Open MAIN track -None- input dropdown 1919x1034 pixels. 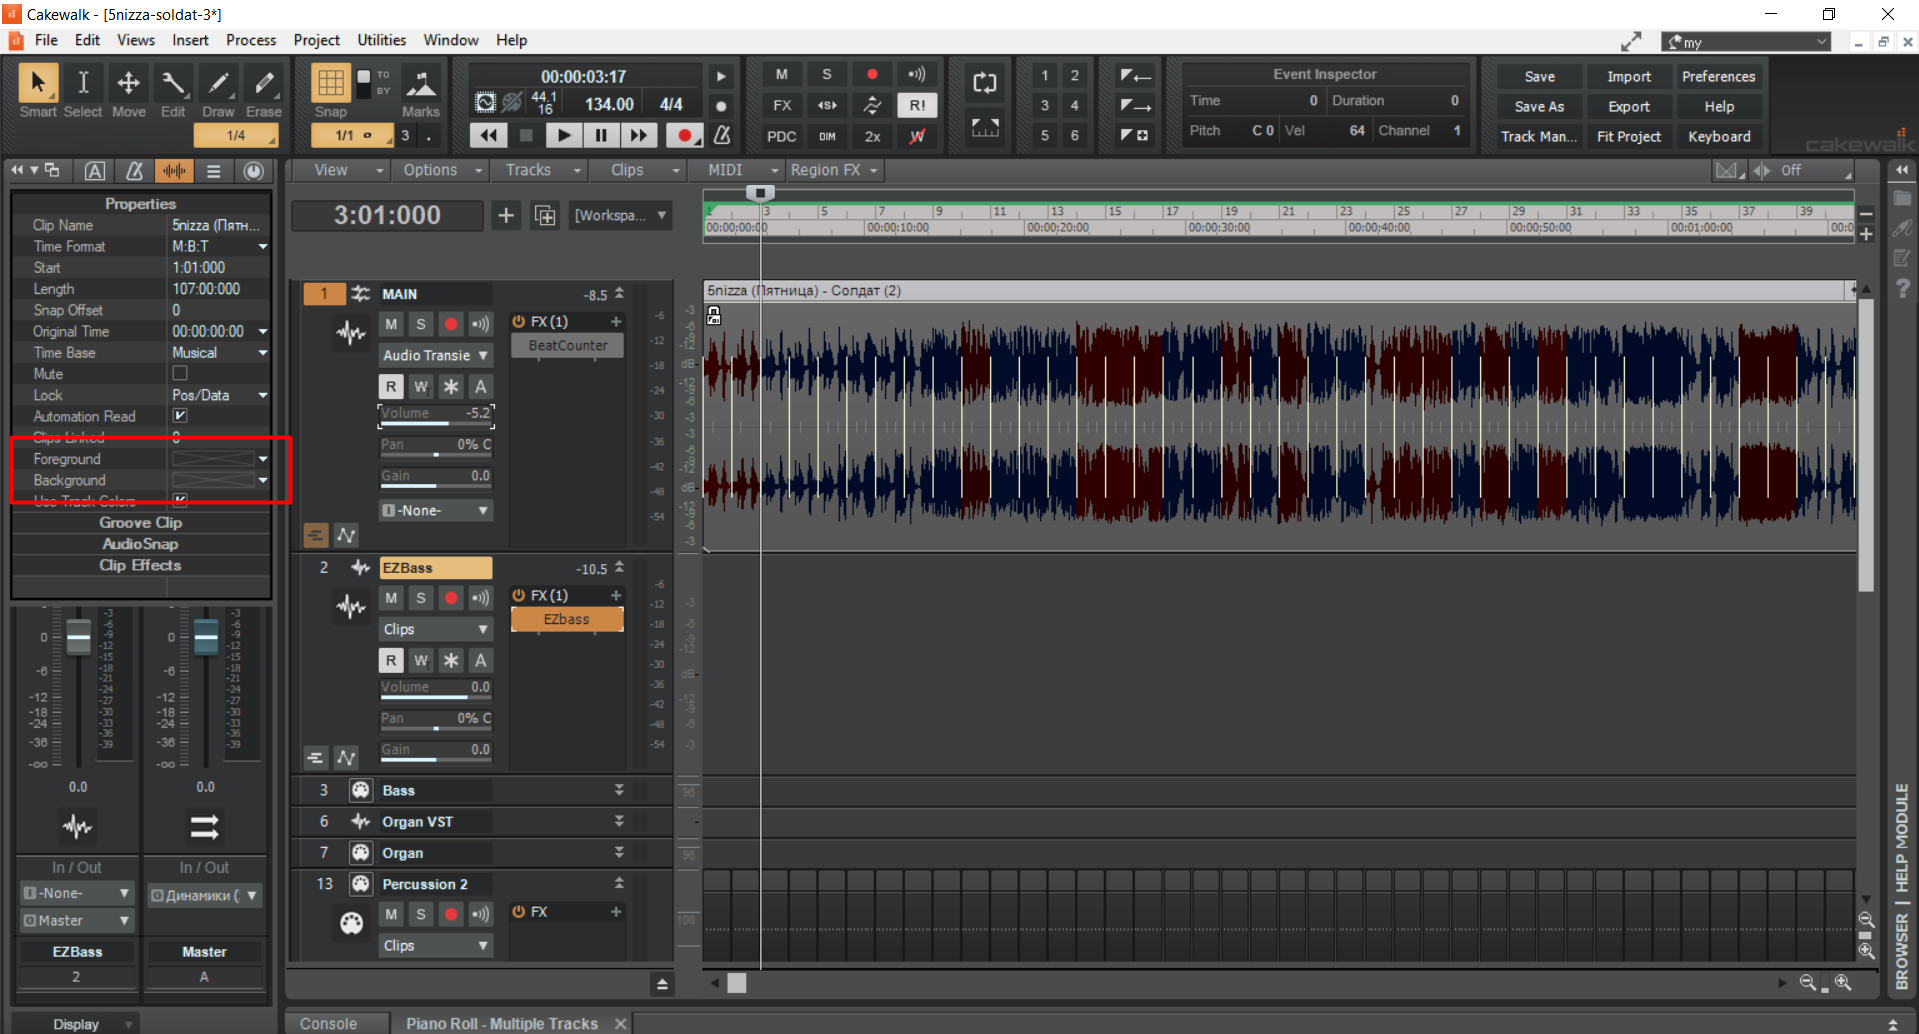click(x=435, y=510)
